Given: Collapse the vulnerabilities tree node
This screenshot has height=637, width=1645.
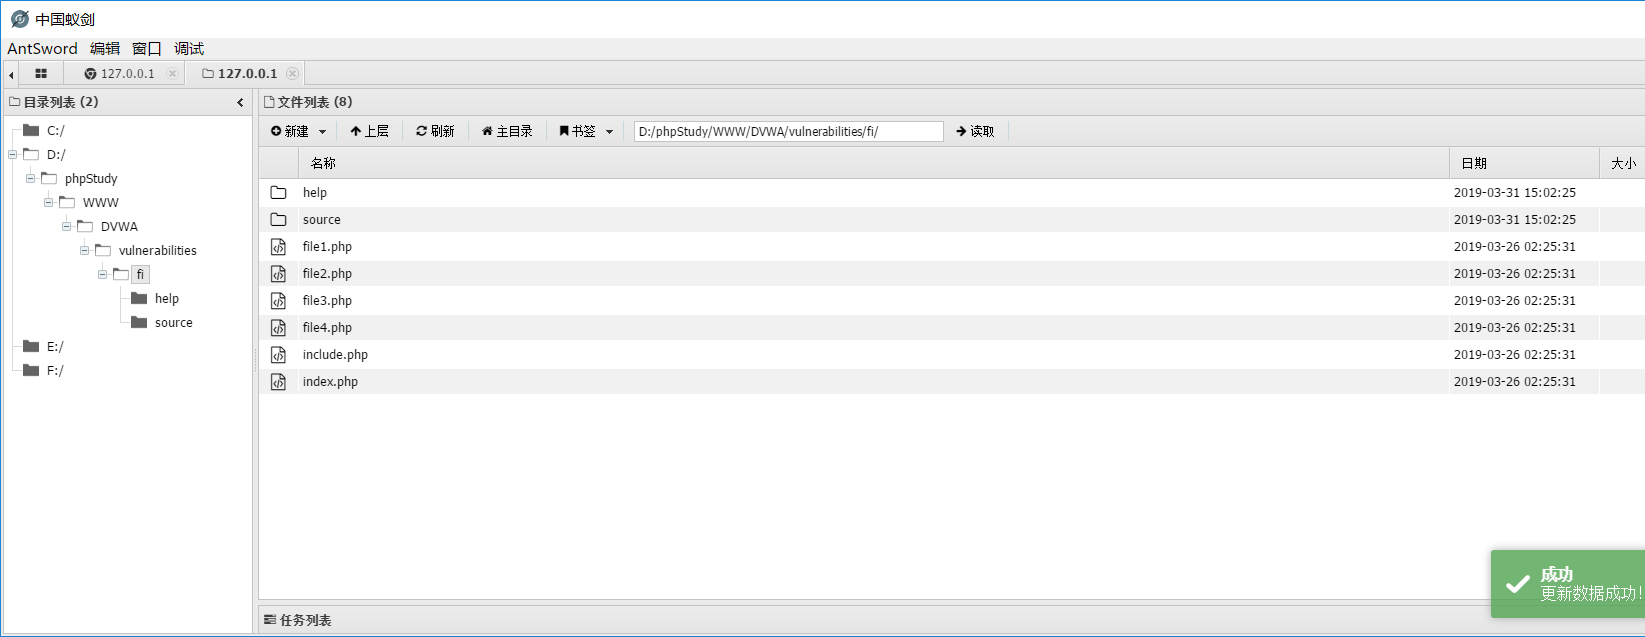Looking at the screenshot, I should pyautogui.click(x=85, y=250).
